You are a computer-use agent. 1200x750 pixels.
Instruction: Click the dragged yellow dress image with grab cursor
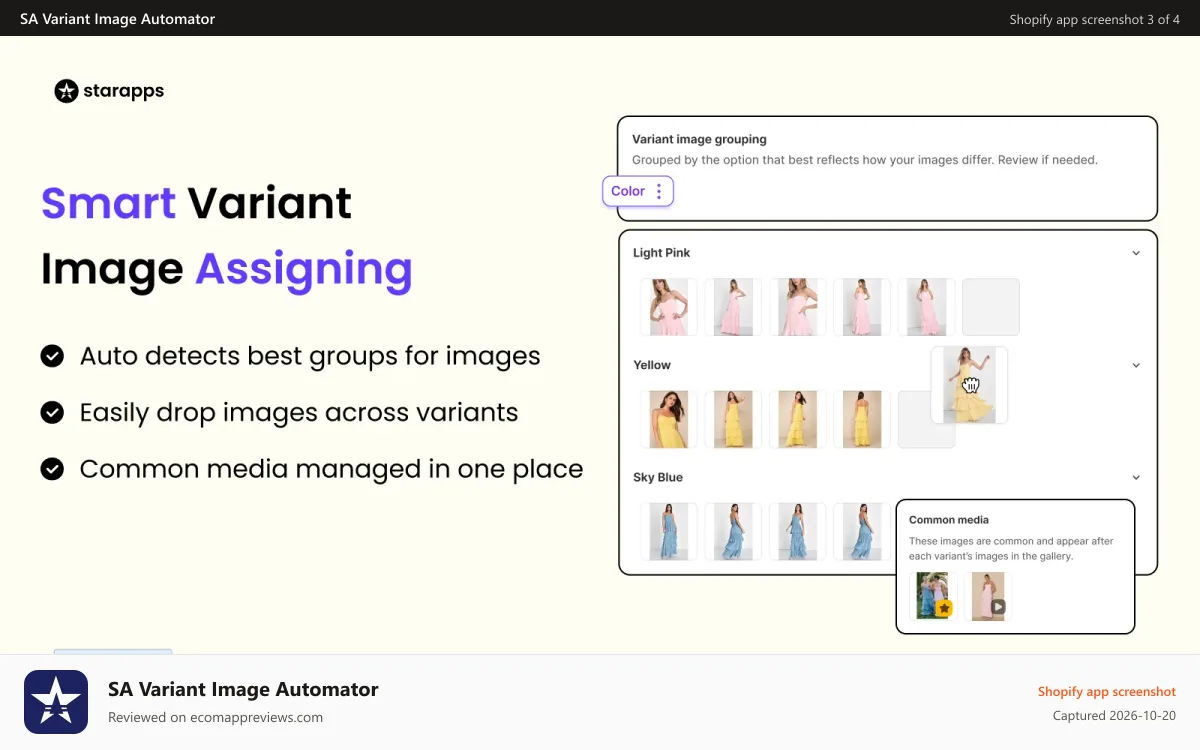tap(969, 385)
